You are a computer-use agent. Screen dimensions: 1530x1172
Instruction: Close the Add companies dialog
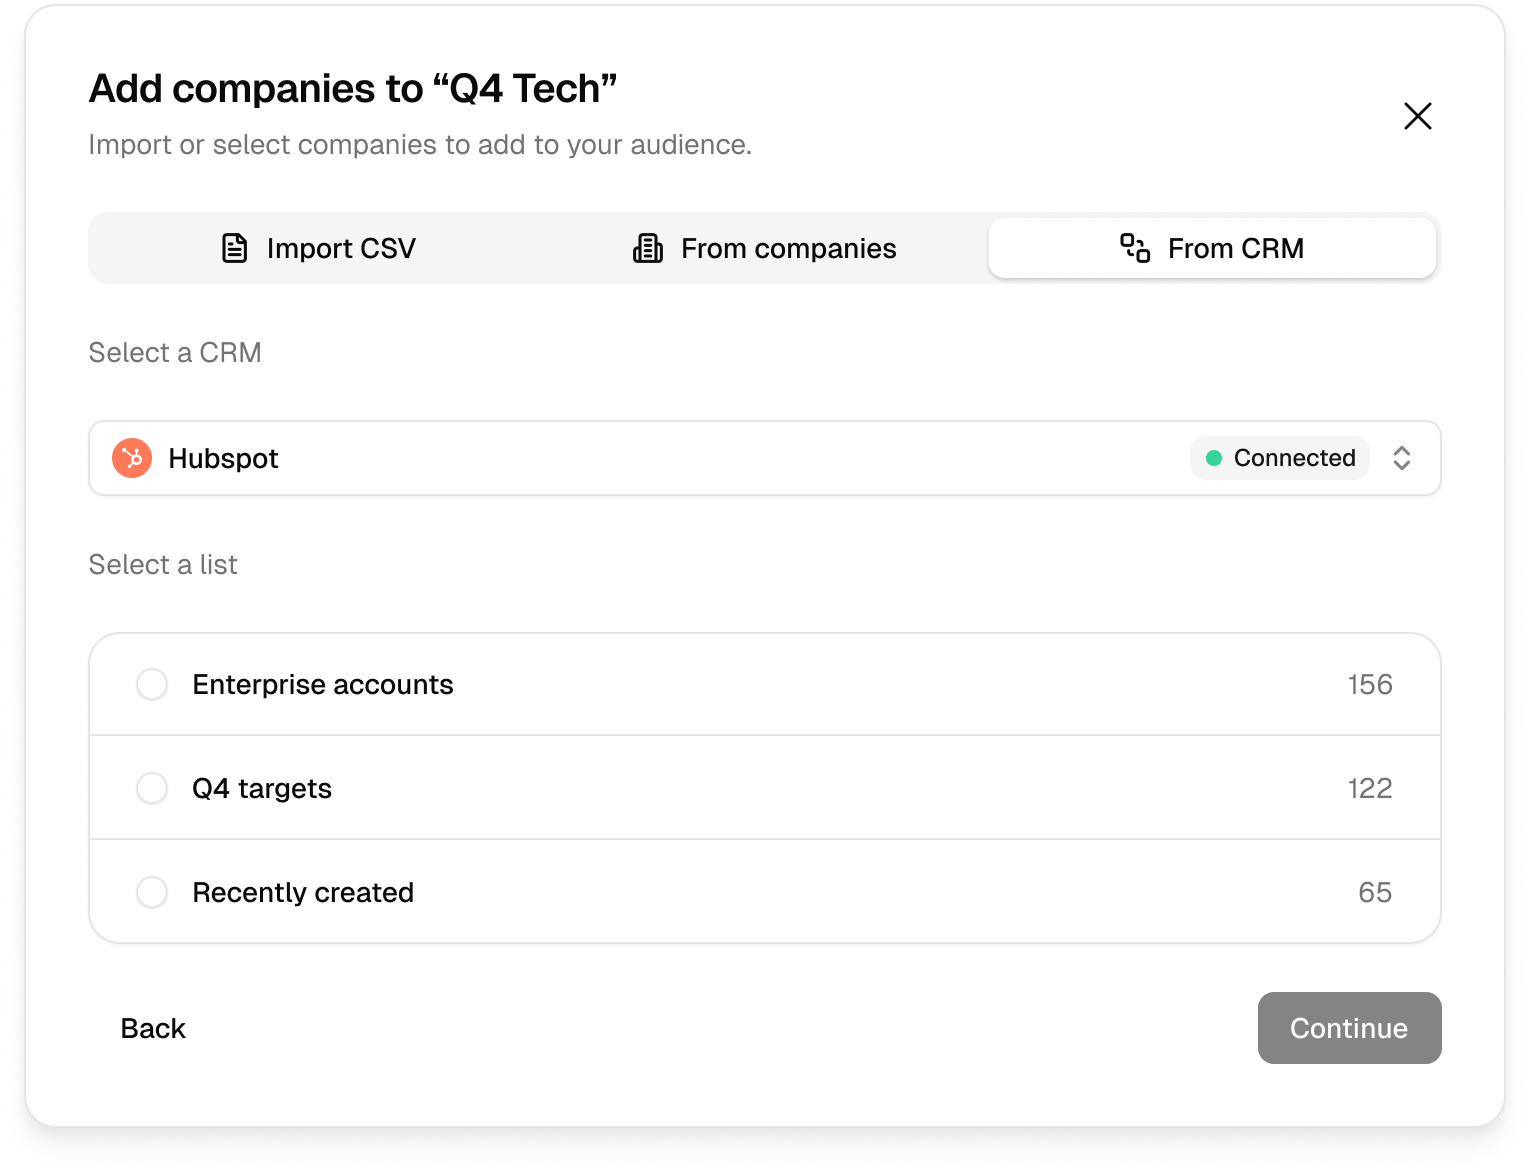coord(1418,116)
